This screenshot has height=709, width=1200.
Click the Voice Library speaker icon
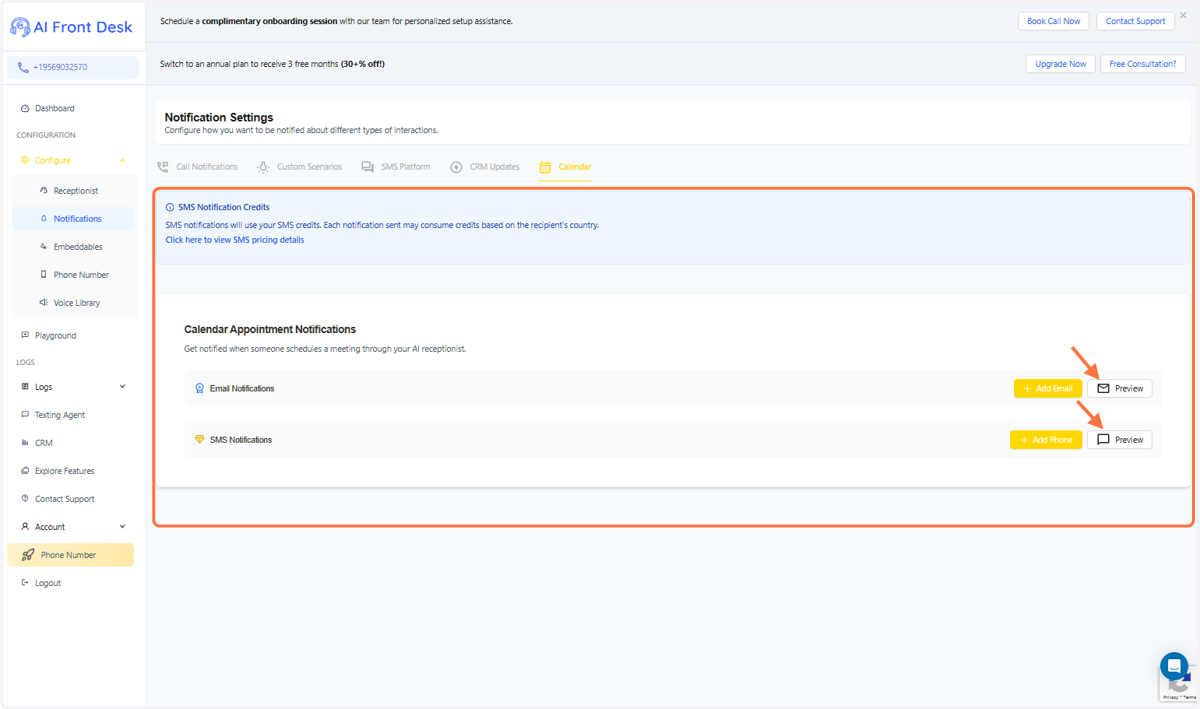point(43,302)
